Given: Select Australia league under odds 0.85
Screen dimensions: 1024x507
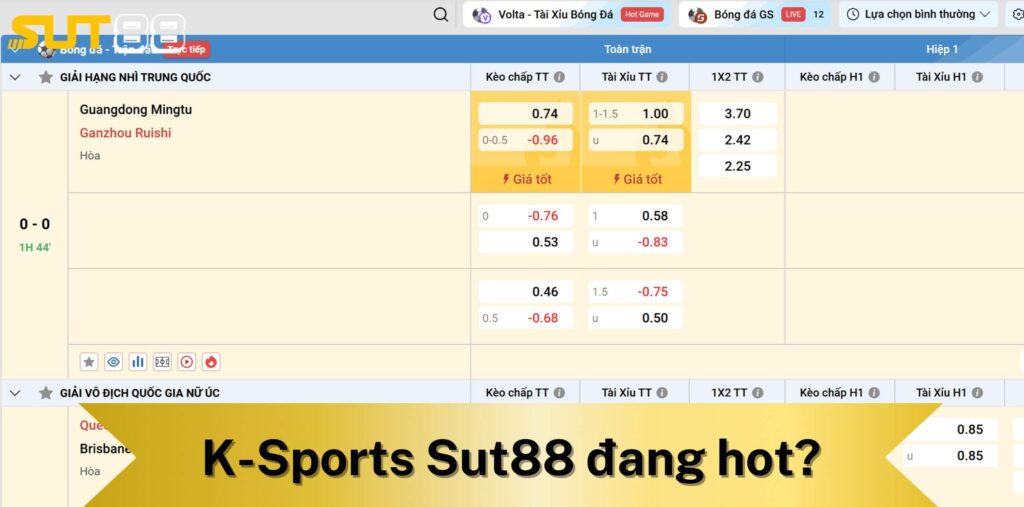Looking at the screenshot, I should (951, 455).
